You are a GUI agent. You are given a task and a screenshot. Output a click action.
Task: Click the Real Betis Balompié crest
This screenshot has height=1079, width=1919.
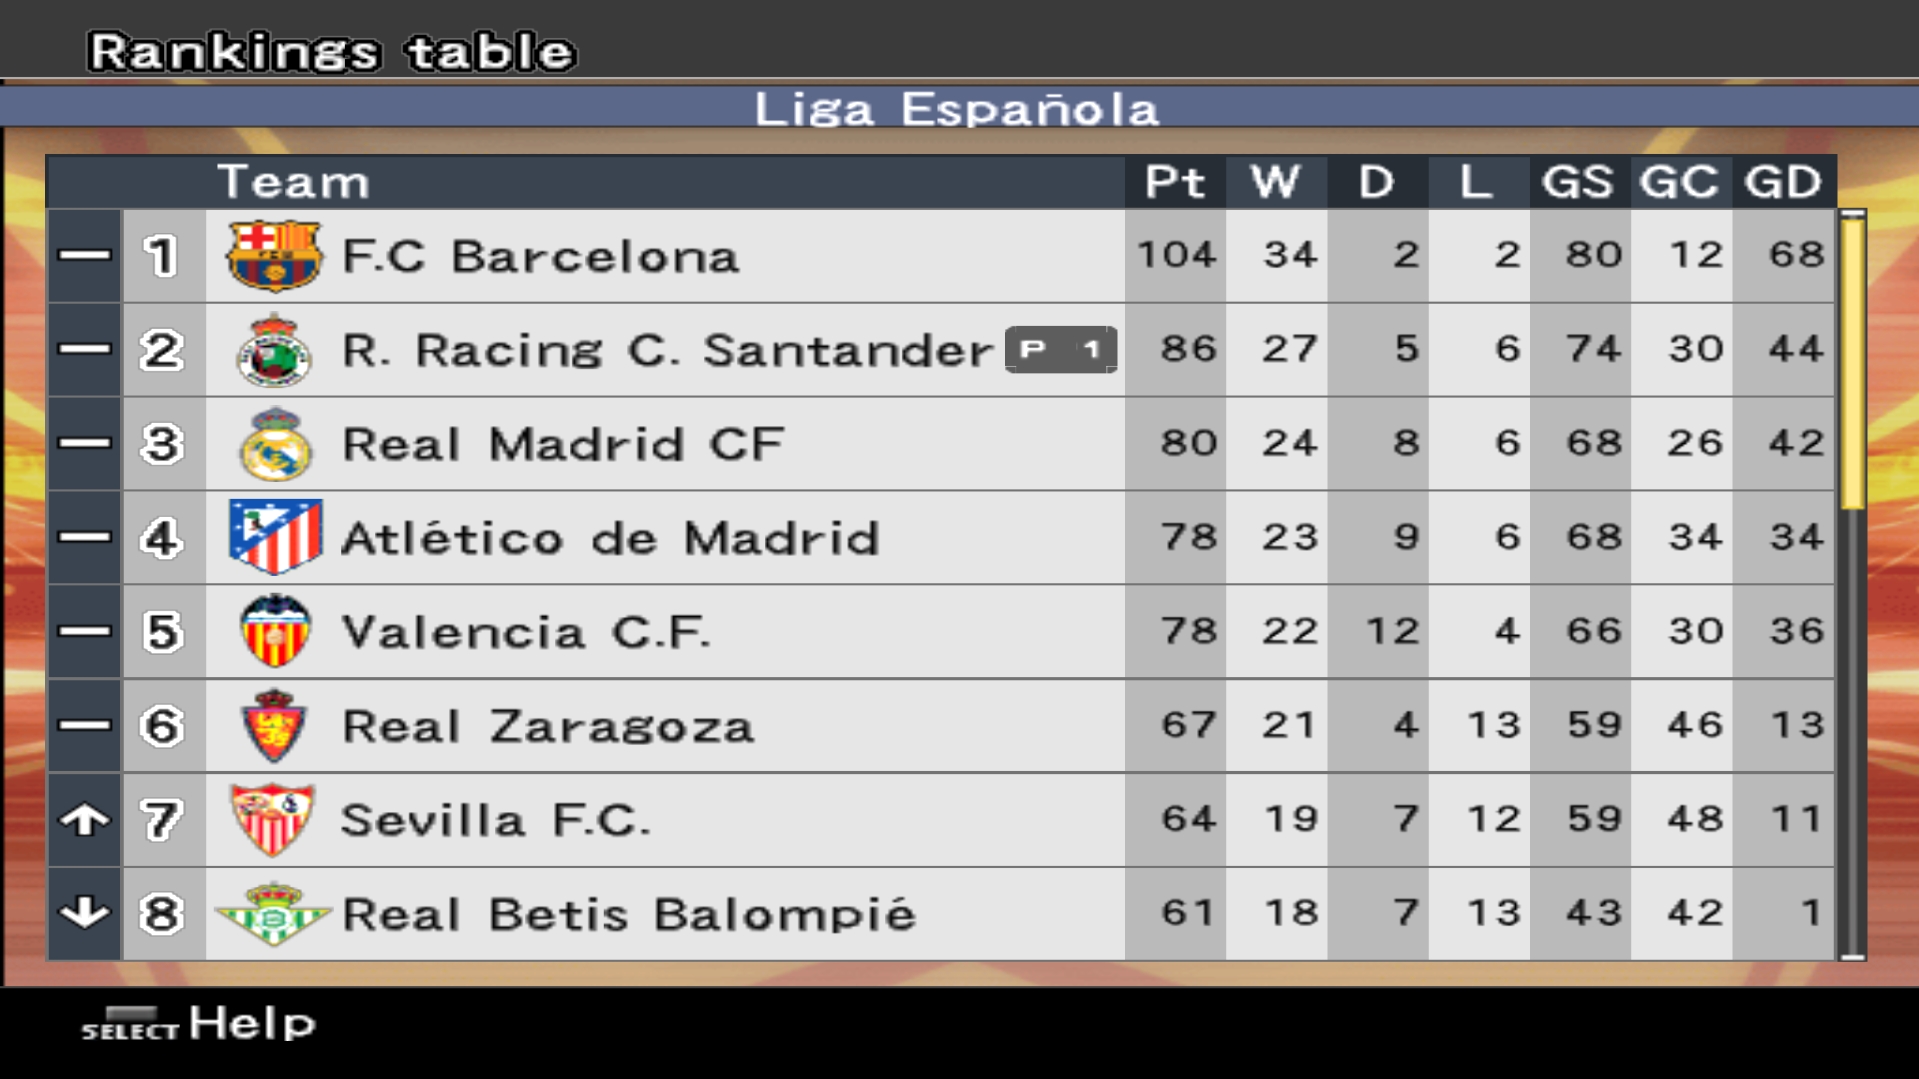[x=273, y=913]
